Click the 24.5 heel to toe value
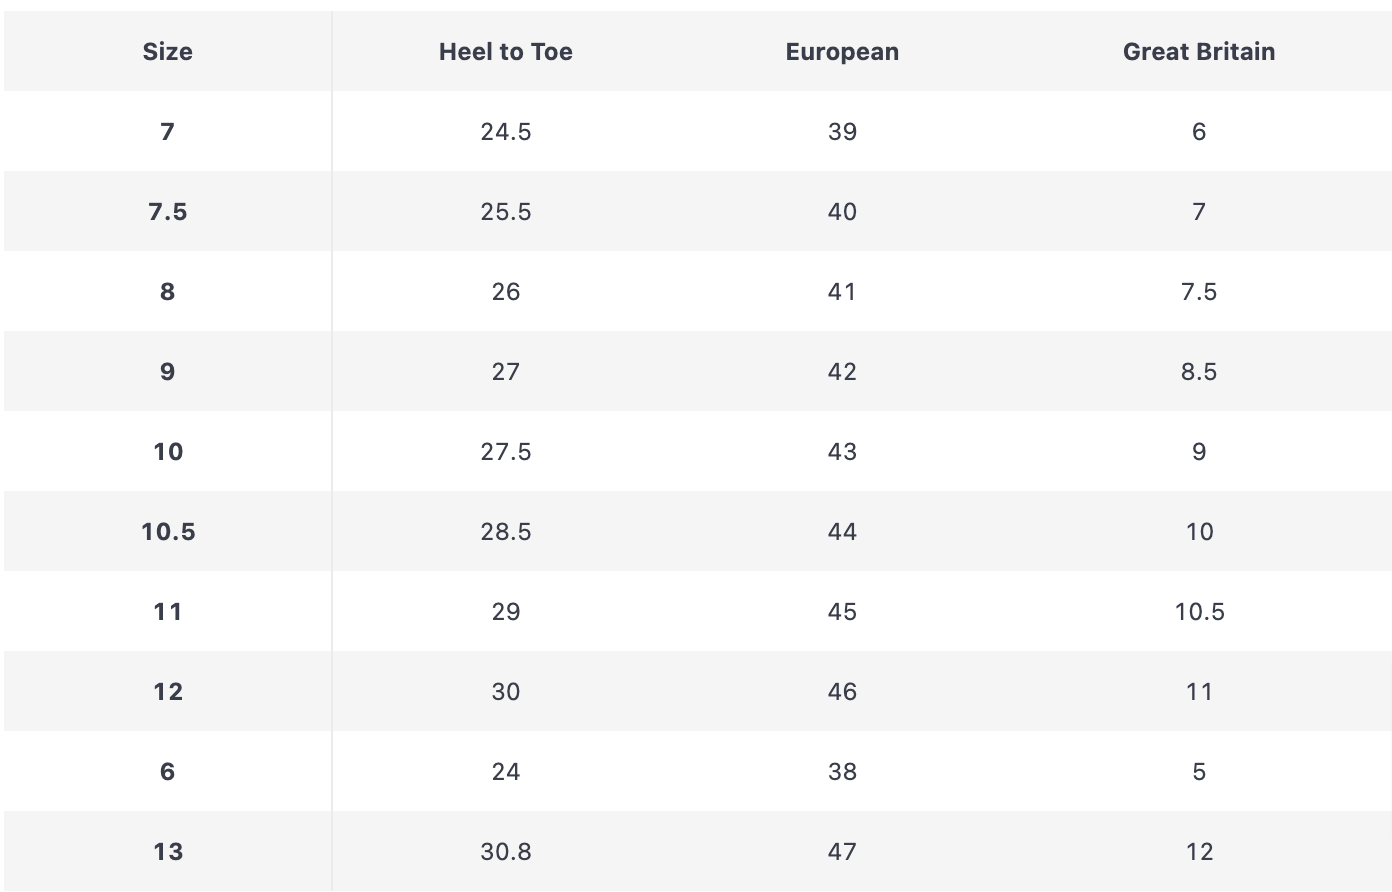The width and height of the screenshot is (1392, 892). coord(505,132)
